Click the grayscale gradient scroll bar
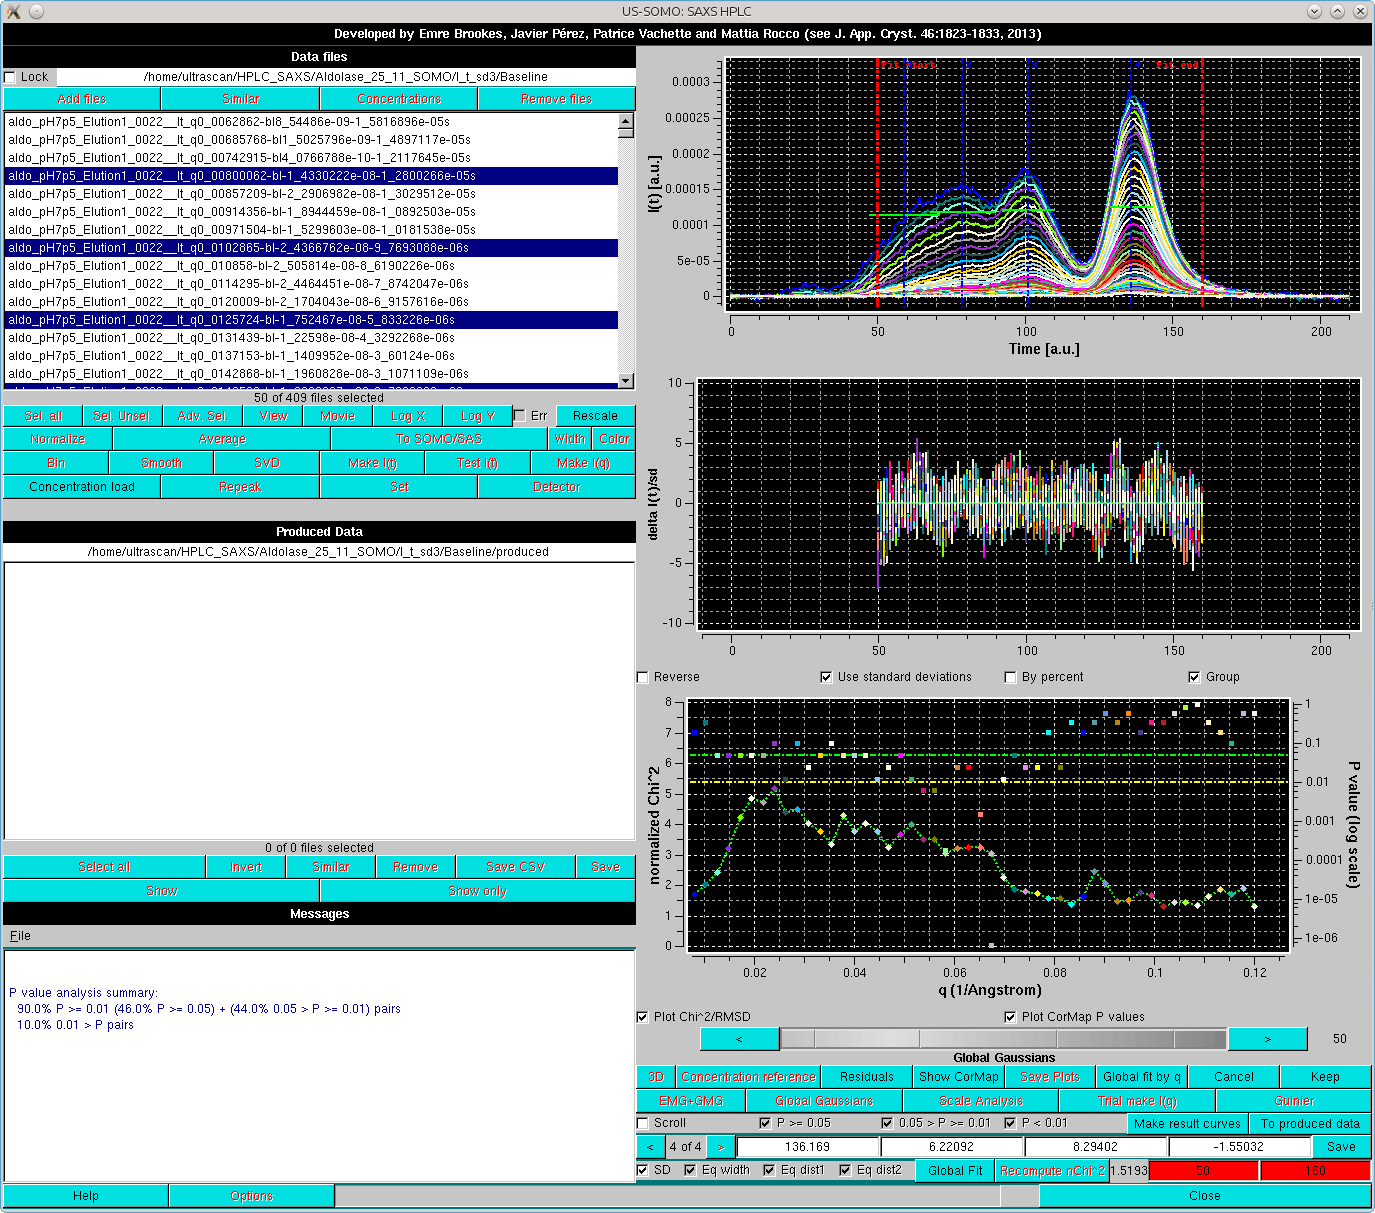Viewport: 1375px width, 1213px height. pyautogui.click(x=1002, y=1038)
